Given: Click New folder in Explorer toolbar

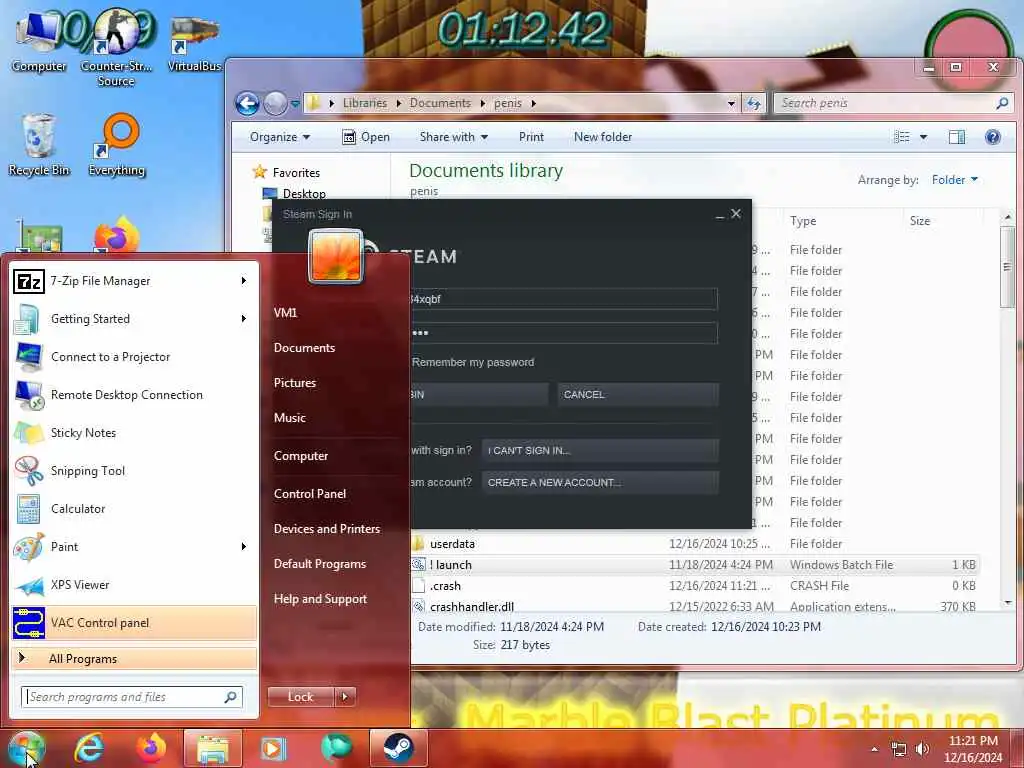Looking at the screenshot, I should (603, 137).
